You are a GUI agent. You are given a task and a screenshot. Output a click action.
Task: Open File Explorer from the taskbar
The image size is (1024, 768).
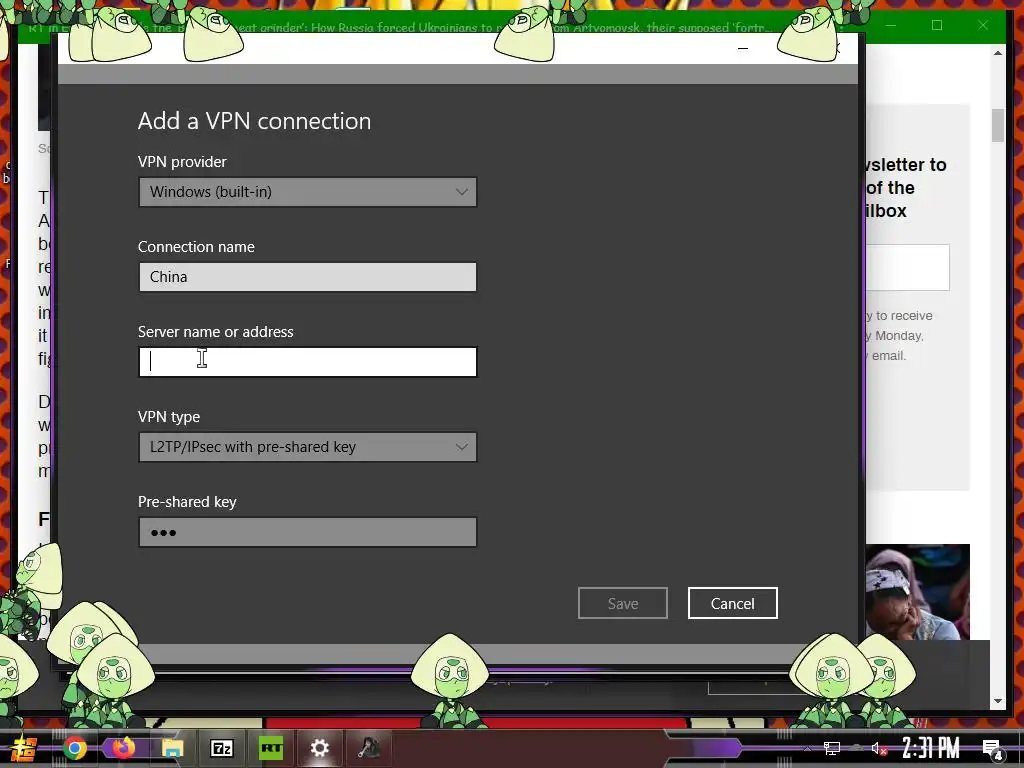[172, 748]
